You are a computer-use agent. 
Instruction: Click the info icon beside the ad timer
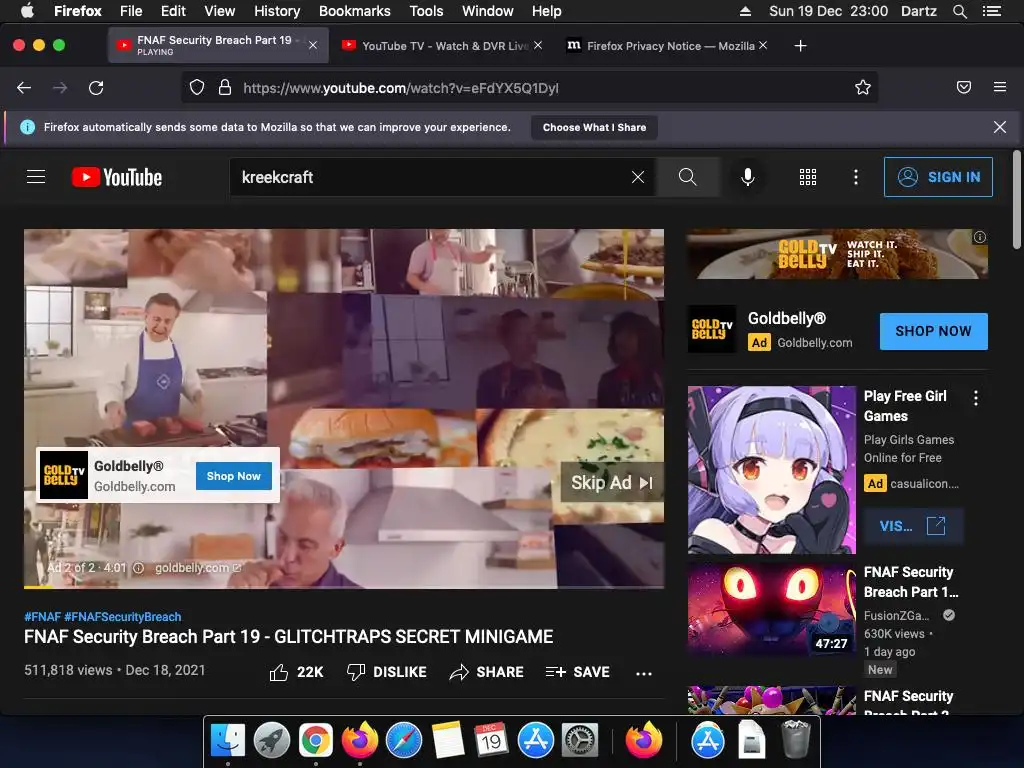pyautogui.click(x=138, y=568)
